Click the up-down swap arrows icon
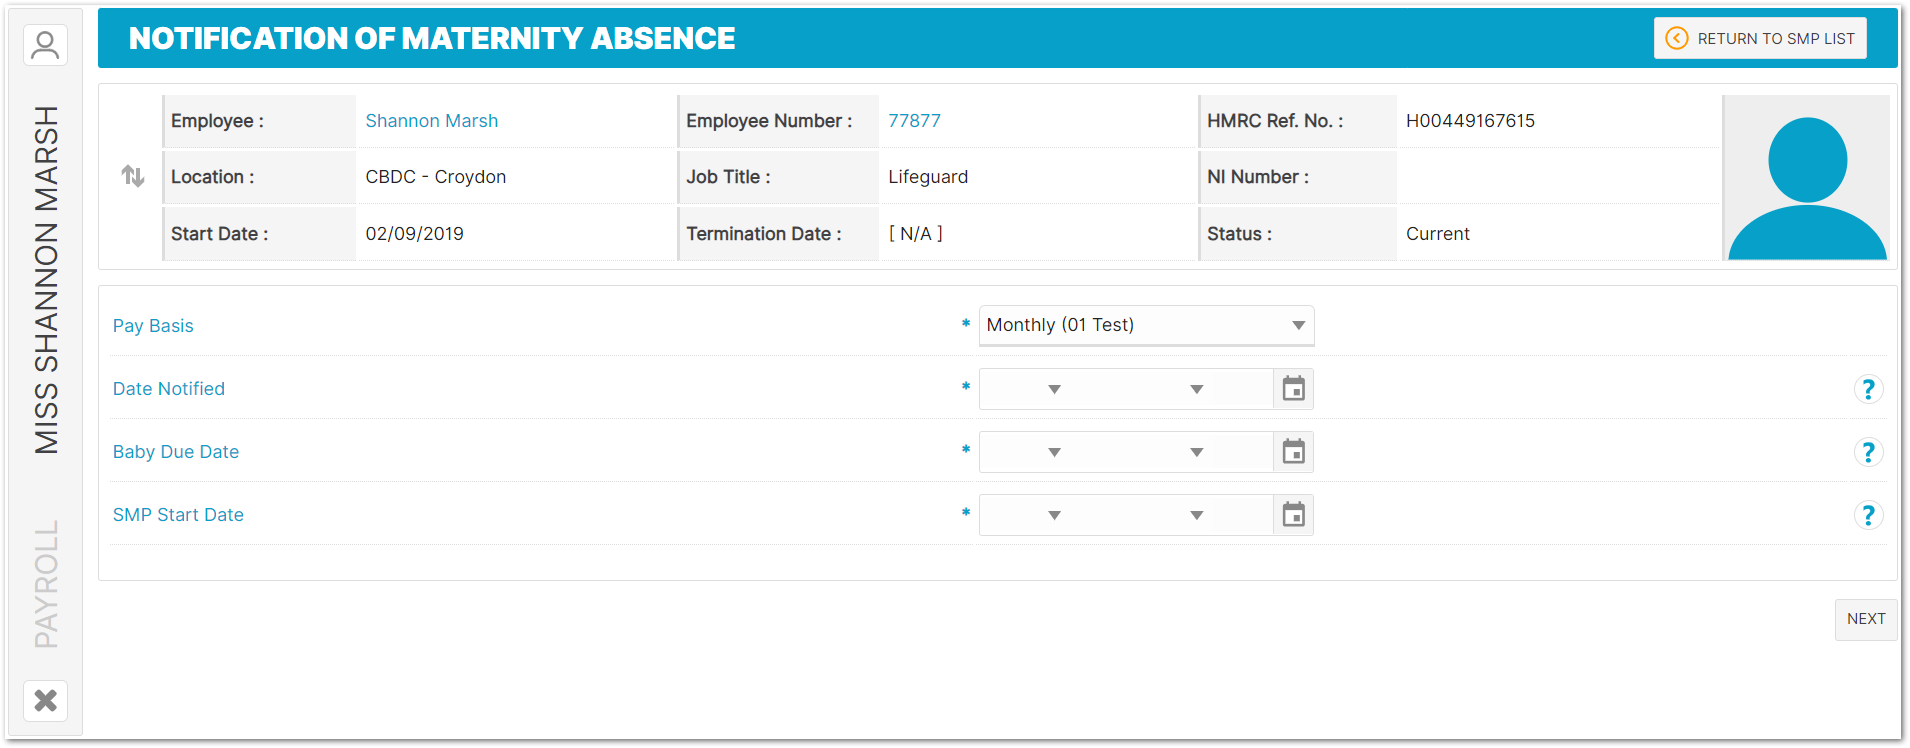Image resolution: width=1910 pixels, height=748 pixels. pyautogui.click(x=133, y=177)
